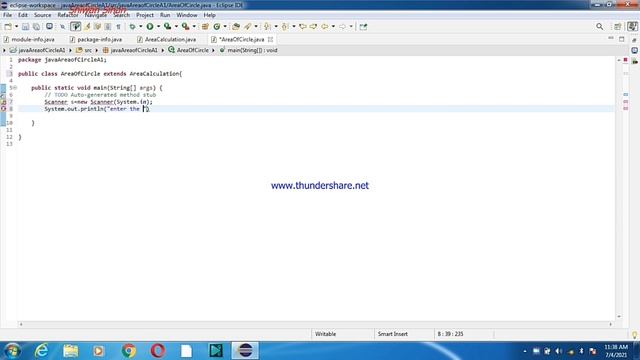Open the Source menu

pyautogui.click(x=42, y=15)
